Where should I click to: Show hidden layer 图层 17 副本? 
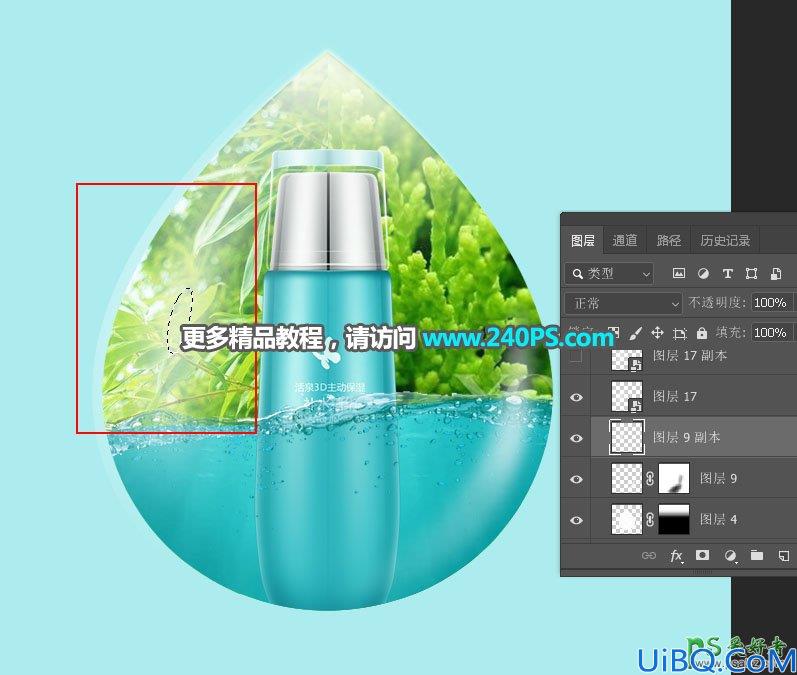[x=576, y=356]
